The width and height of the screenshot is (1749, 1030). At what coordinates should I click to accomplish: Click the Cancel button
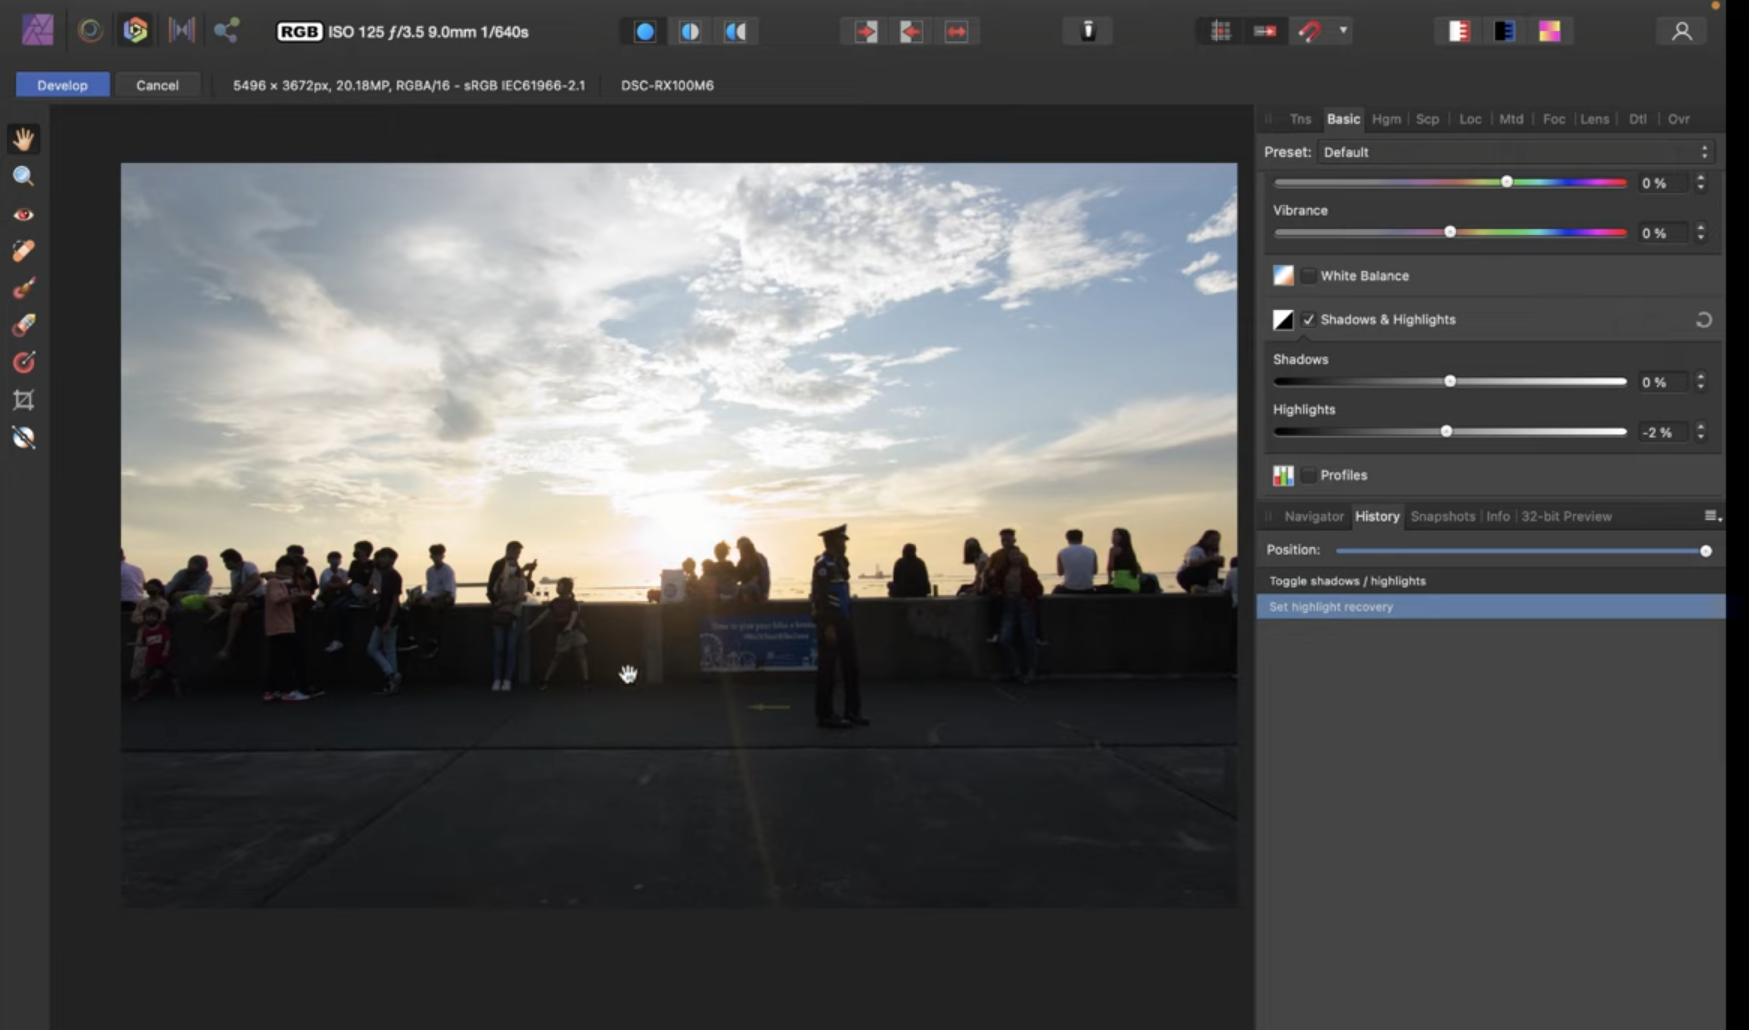pyautogui.click(x=157, y=85)
